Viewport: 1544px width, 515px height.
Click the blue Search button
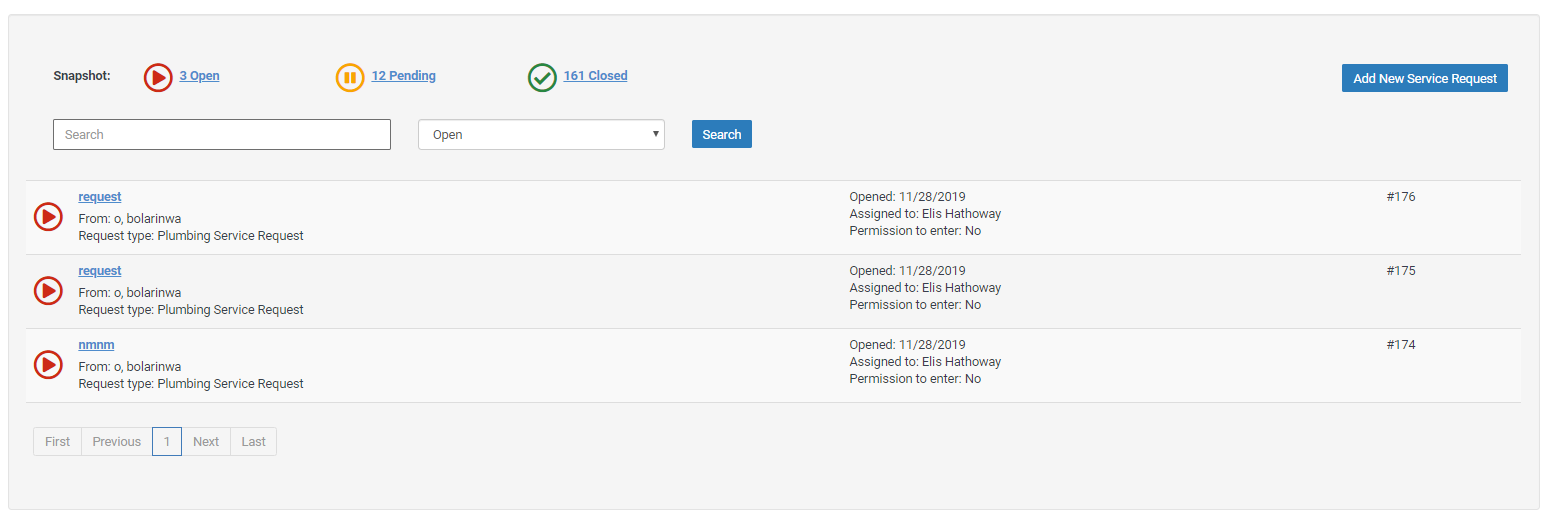pyautogui.click(x=721, y=134)
